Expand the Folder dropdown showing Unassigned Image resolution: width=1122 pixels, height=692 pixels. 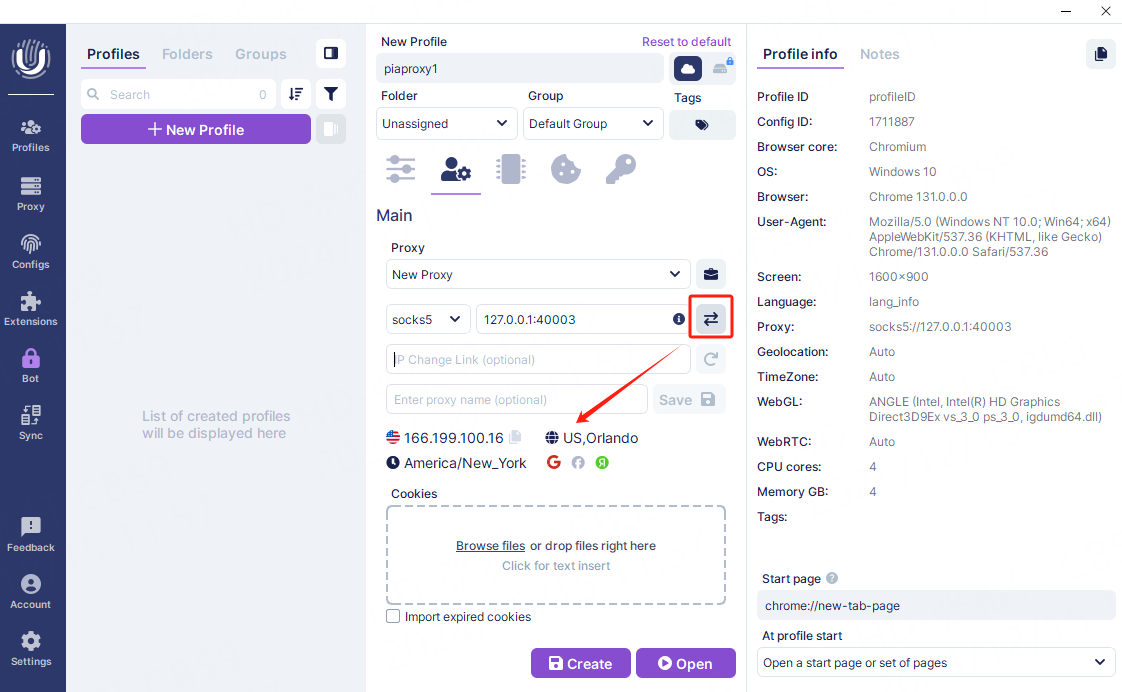pyautogui.click(x=448, y=124)
